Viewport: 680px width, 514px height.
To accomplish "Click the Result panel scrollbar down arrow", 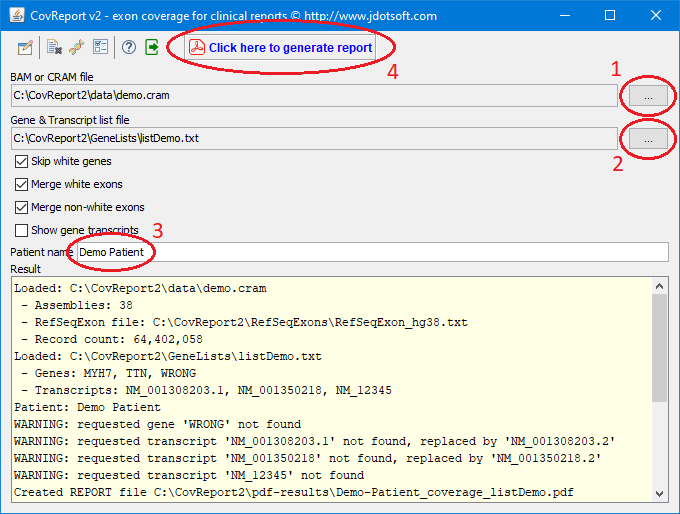I will click(660, 493).
